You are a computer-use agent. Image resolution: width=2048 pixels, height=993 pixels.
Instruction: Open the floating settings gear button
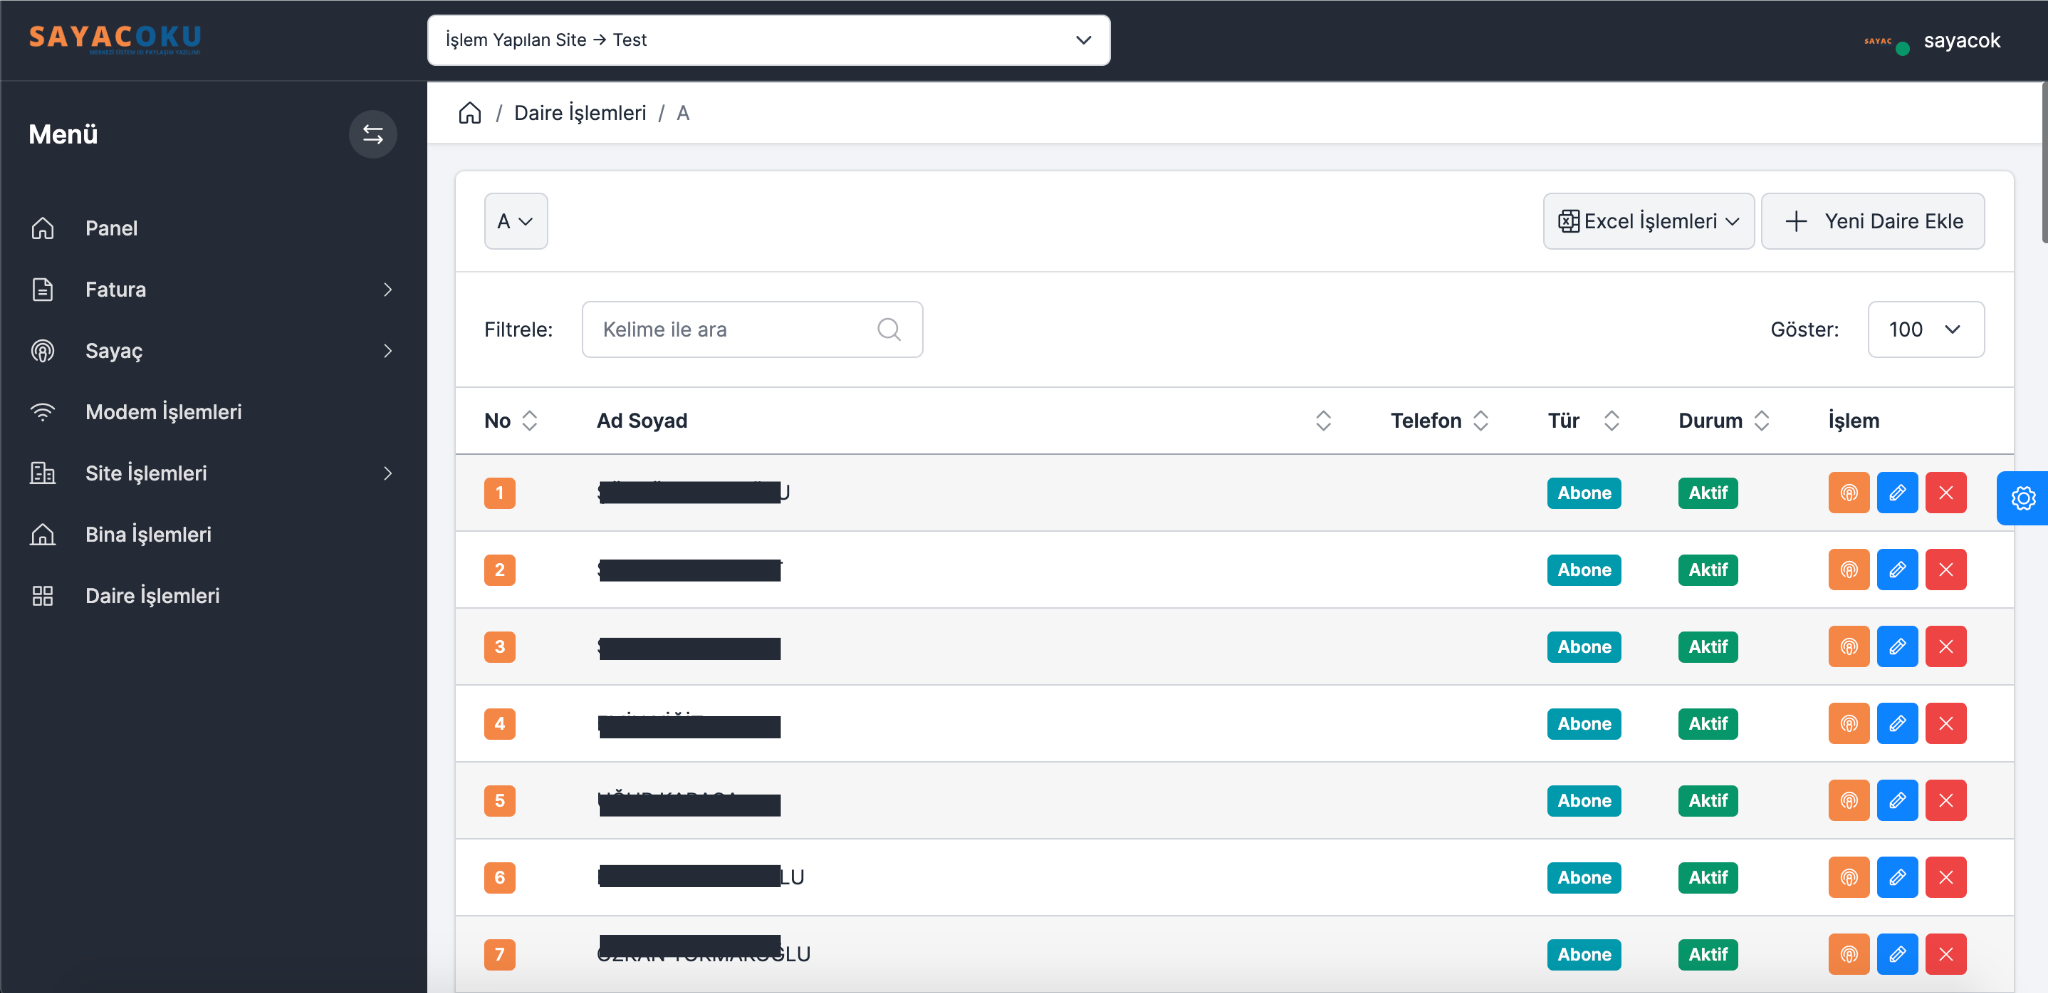point(2022,498)
